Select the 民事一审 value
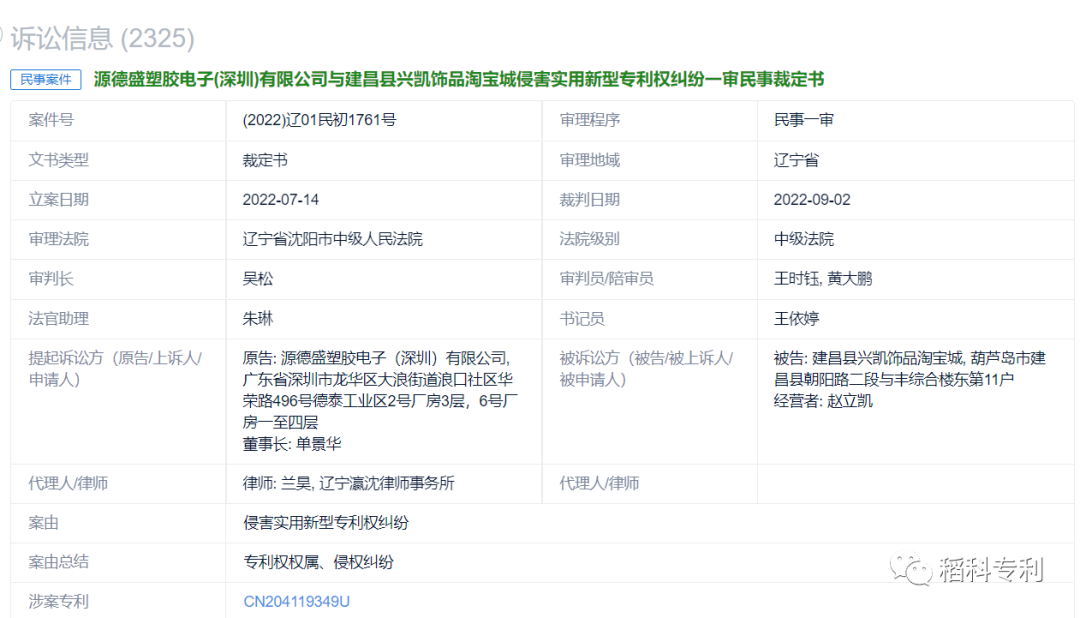 (804, 120)
